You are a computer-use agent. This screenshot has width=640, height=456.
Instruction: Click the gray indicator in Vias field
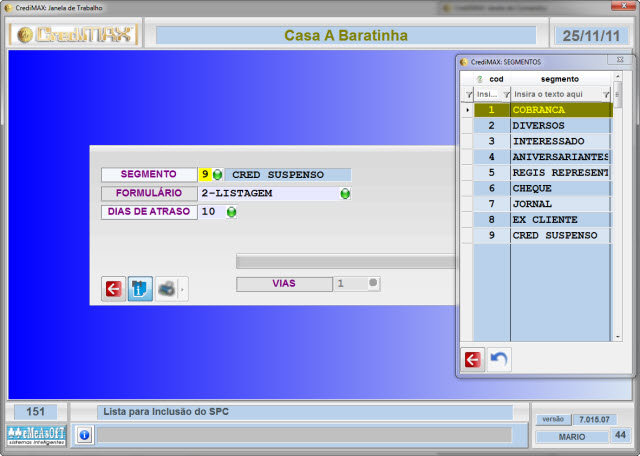372,284
